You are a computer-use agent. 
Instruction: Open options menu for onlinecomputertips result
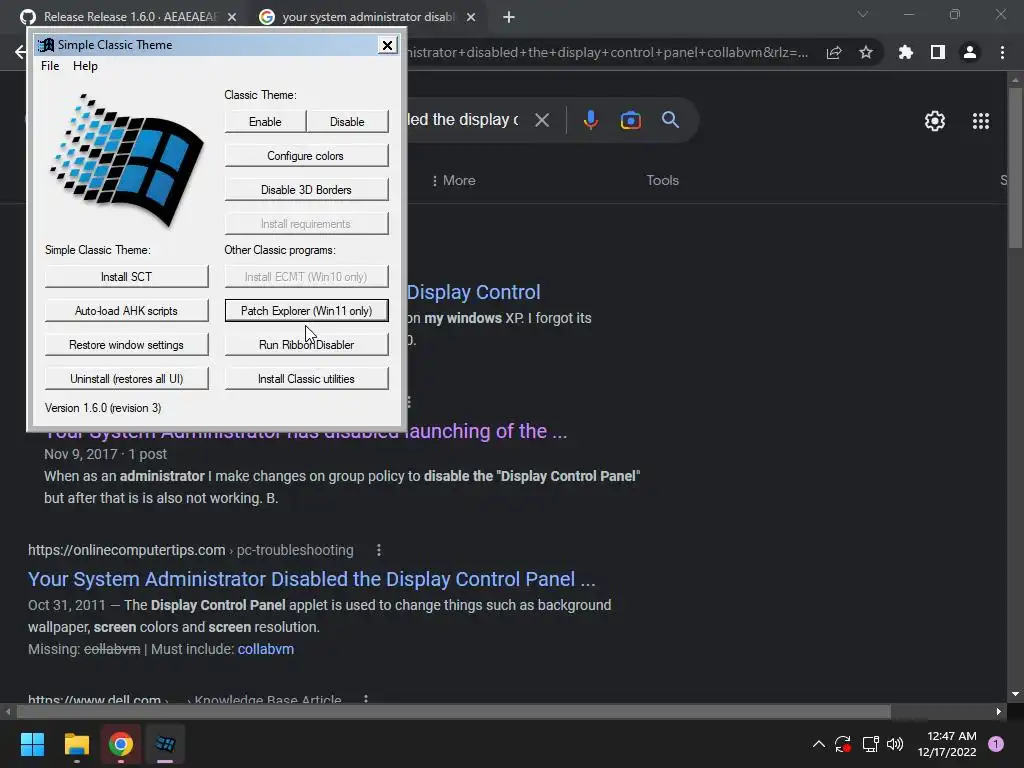[x=379, y=550]
